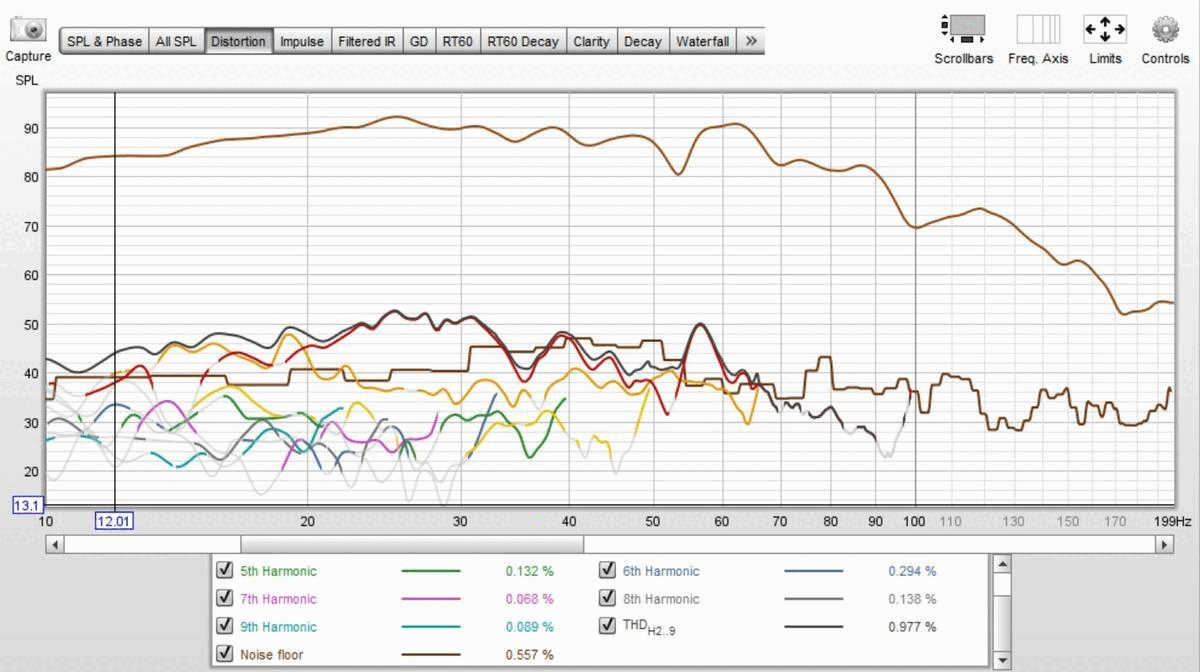Click the Capture camera icon
1200x672 pixels.
(x=28, y=29)
